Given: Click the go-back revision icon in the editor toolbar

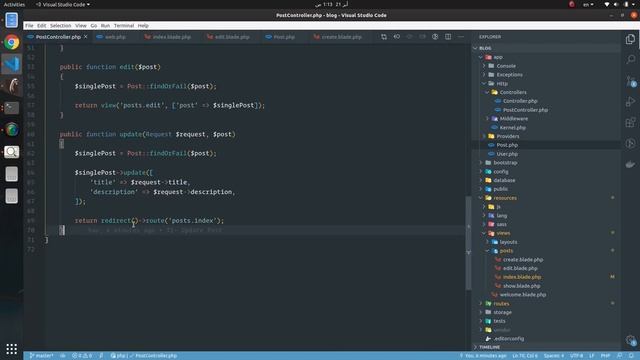Looking at the screenshot, I should point(397,37).
